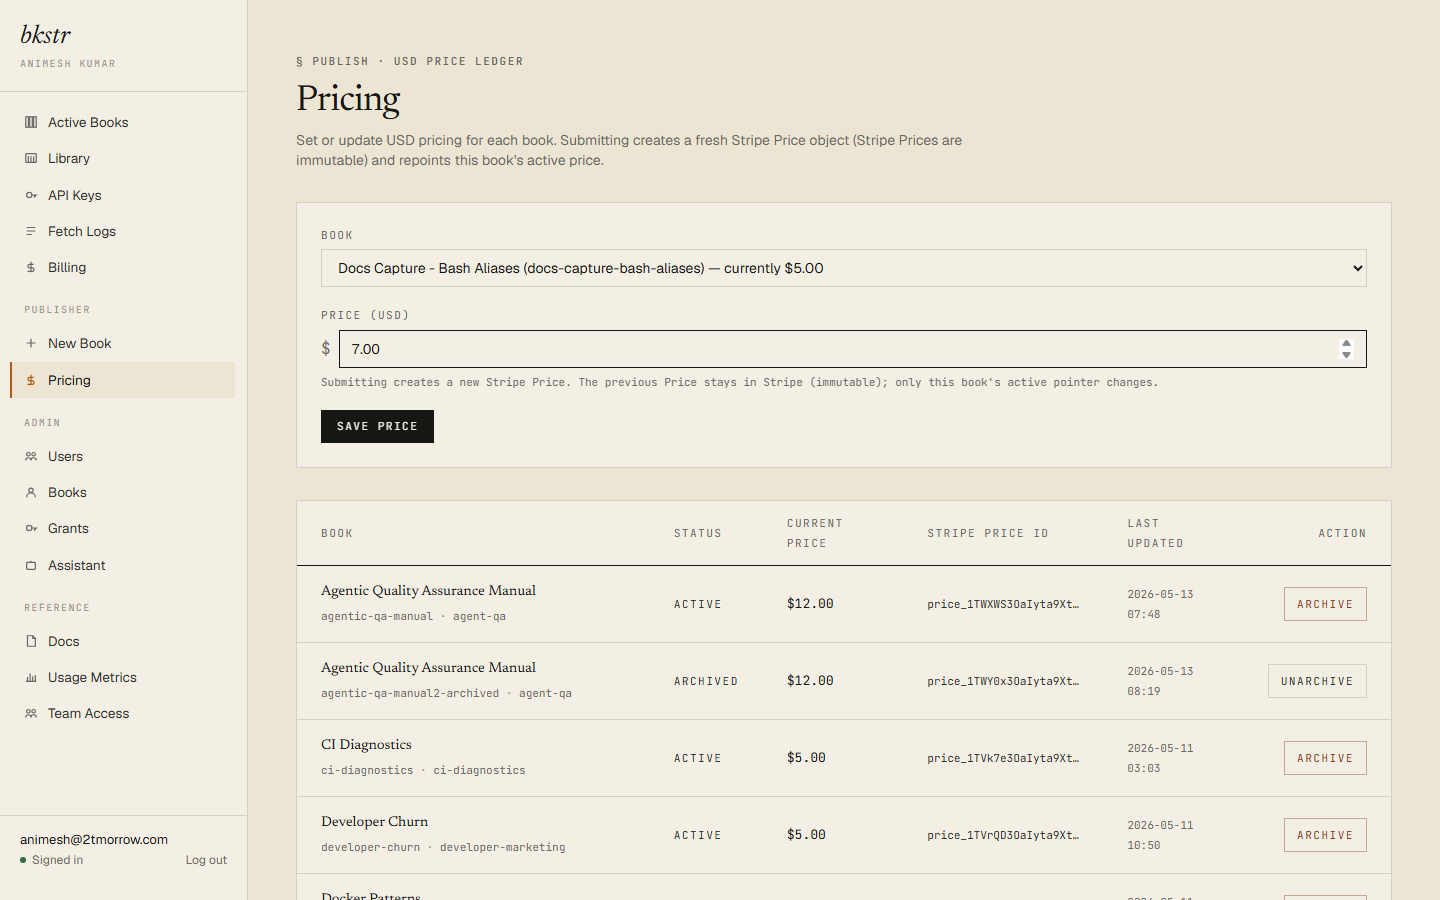Click the Save Price button
This screenshot has width=1440, height=900.
tap(377, 426)
